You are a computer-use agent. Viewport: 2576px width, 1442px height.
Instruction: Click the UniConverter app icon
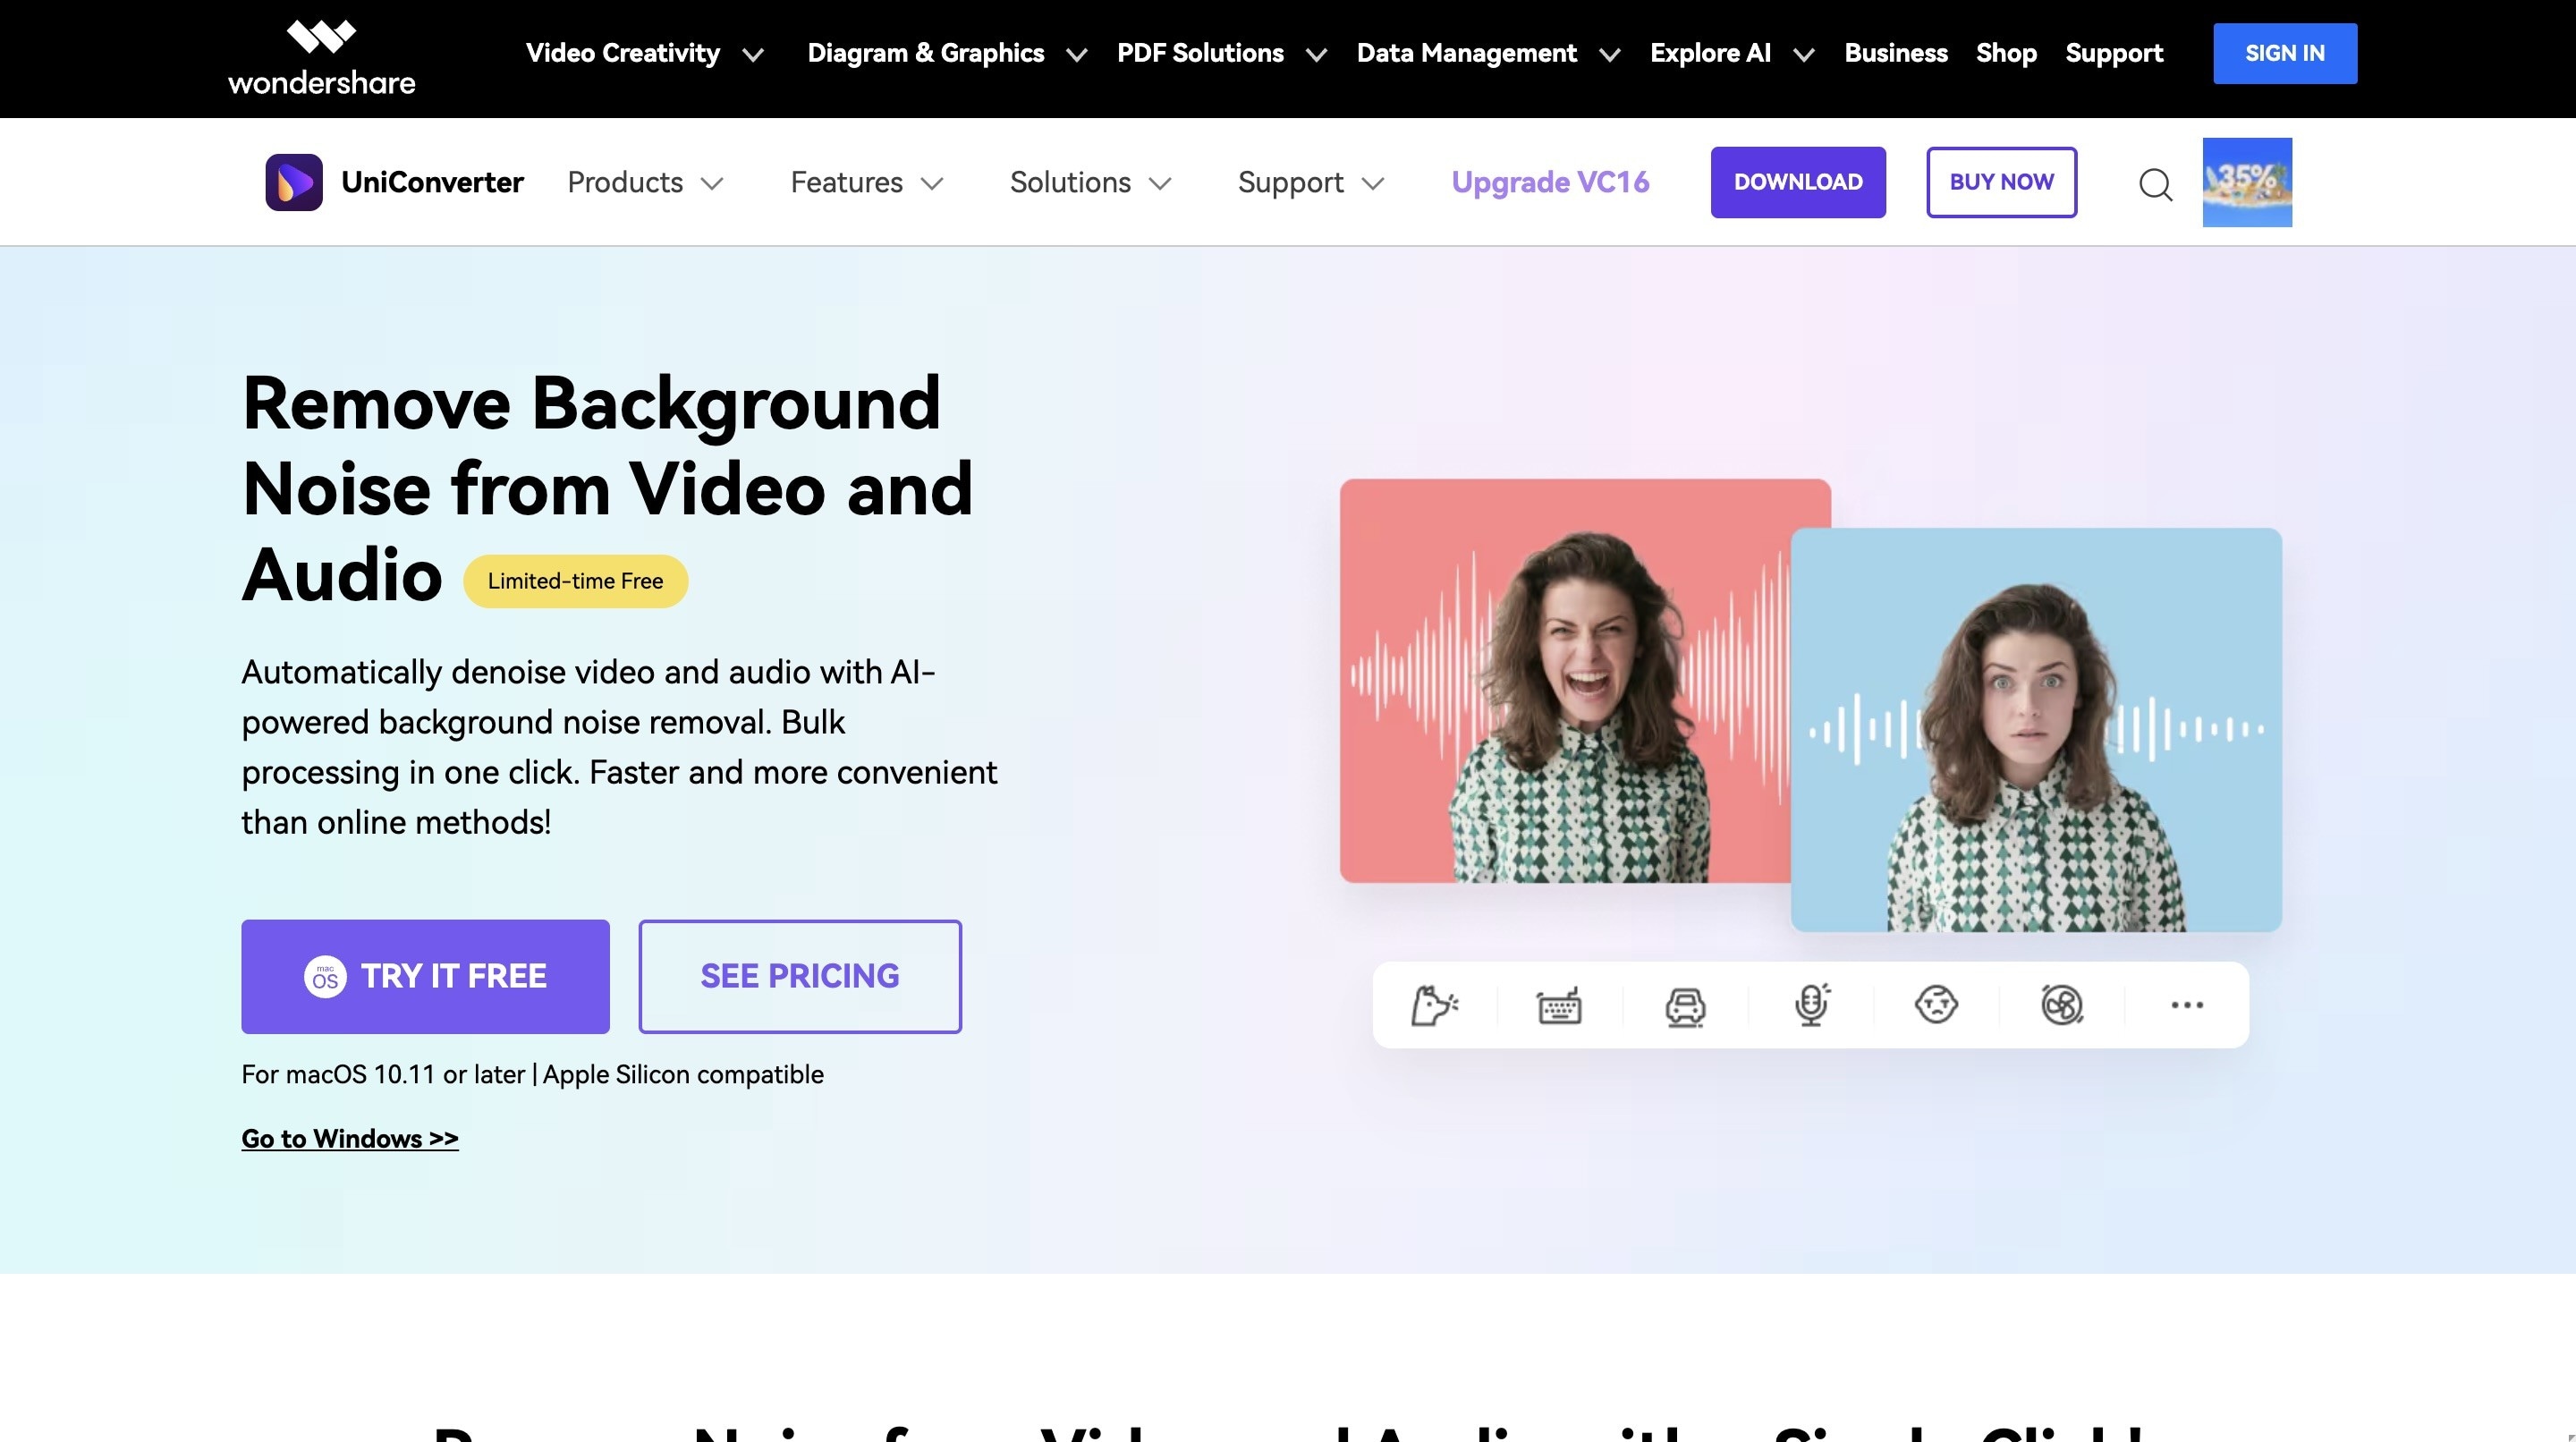294,182
